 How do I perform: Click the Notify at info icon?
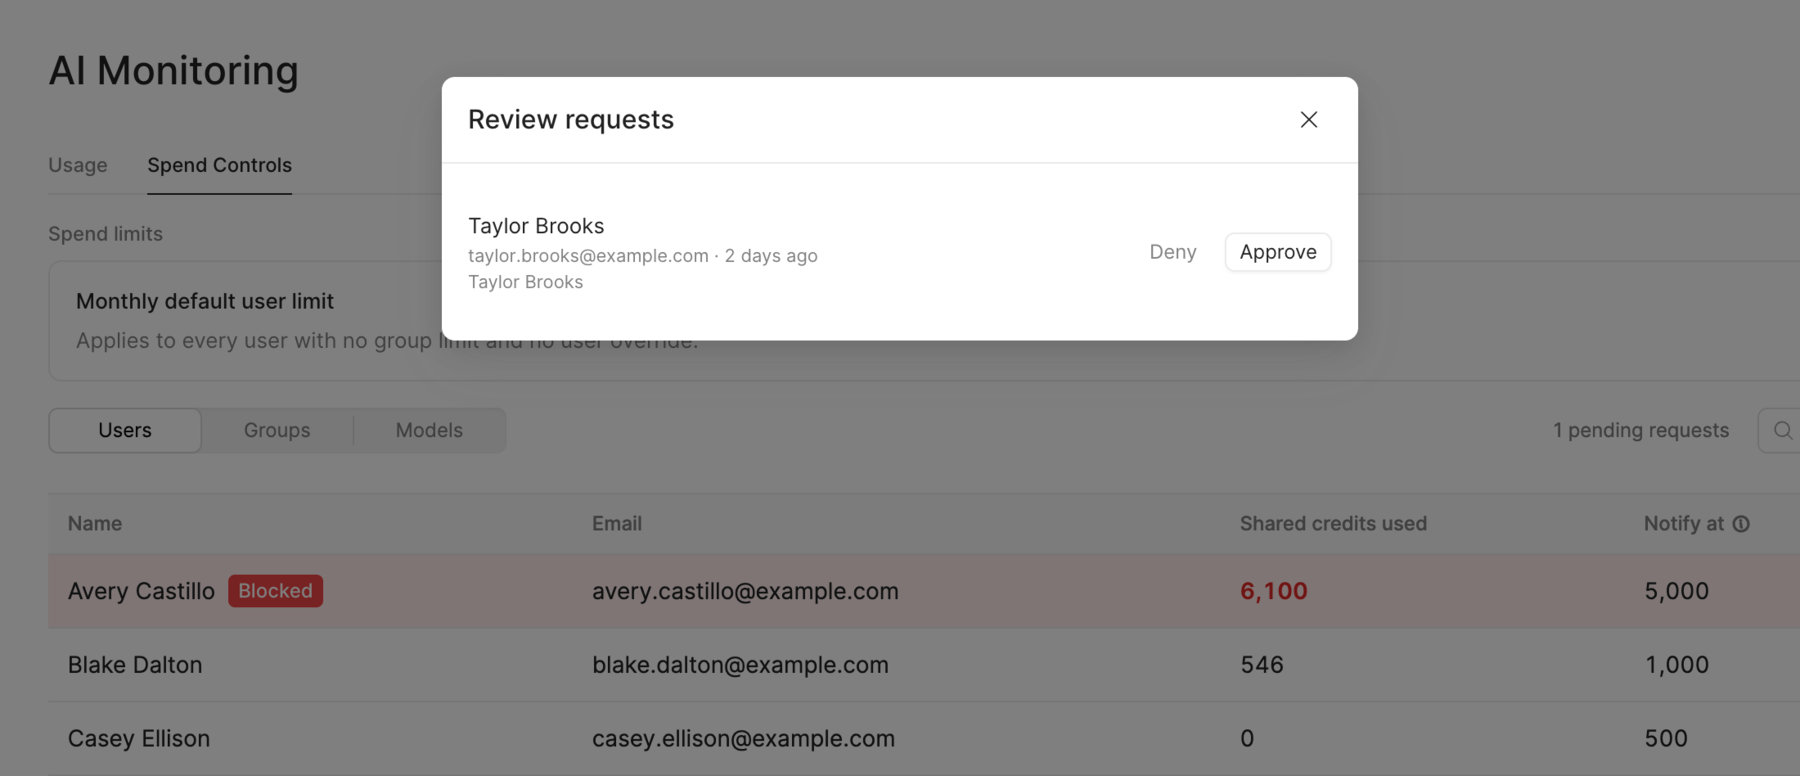click(x=1741, y=524)
